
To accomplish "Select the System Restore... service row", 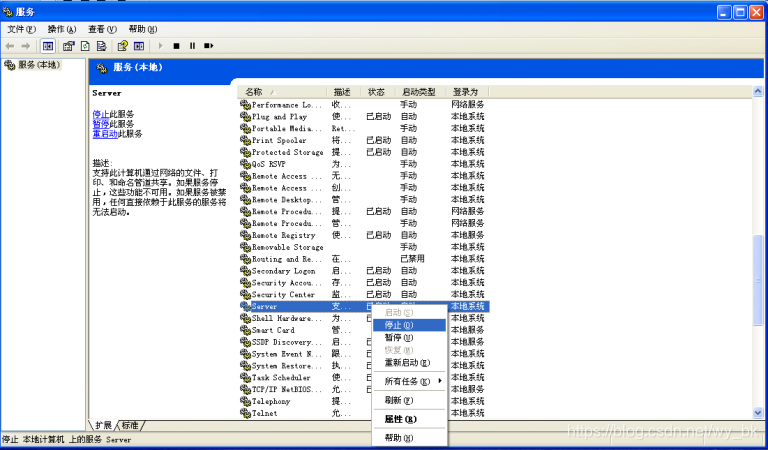I will [364, 366].
